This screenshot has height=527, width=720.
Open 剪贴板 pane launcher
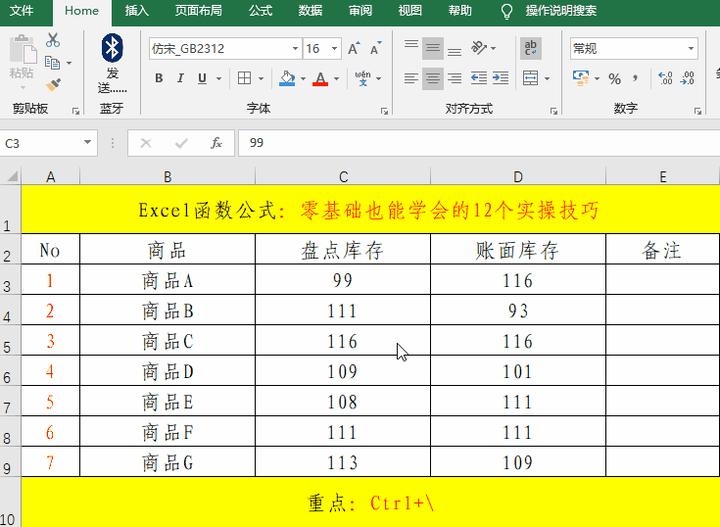click(x=76, y=111)
